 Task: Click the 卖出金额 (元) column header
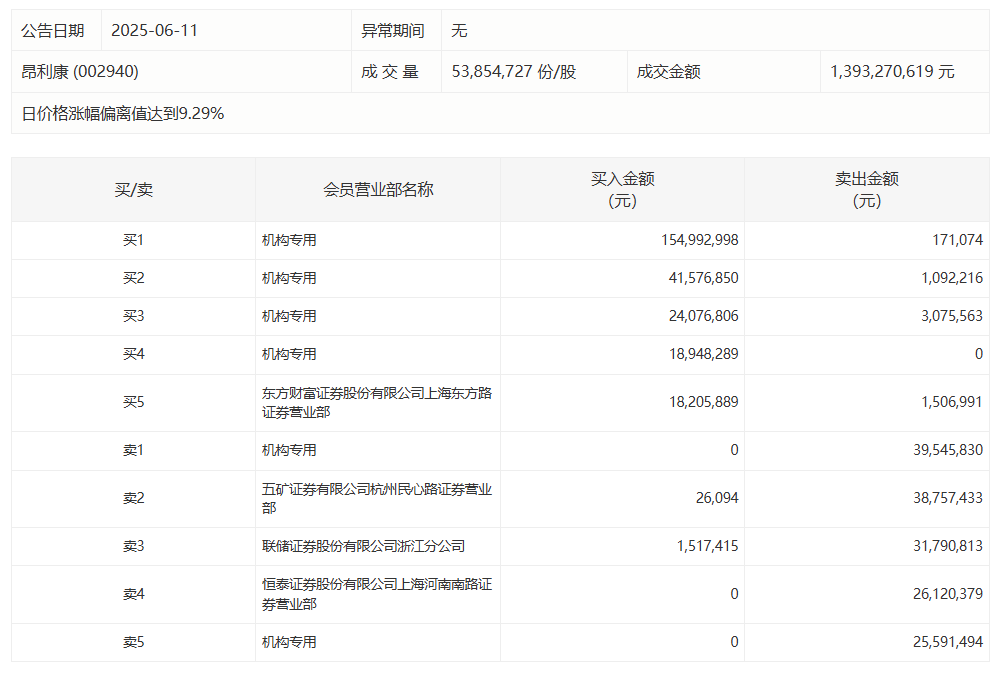tap(866, 189)
